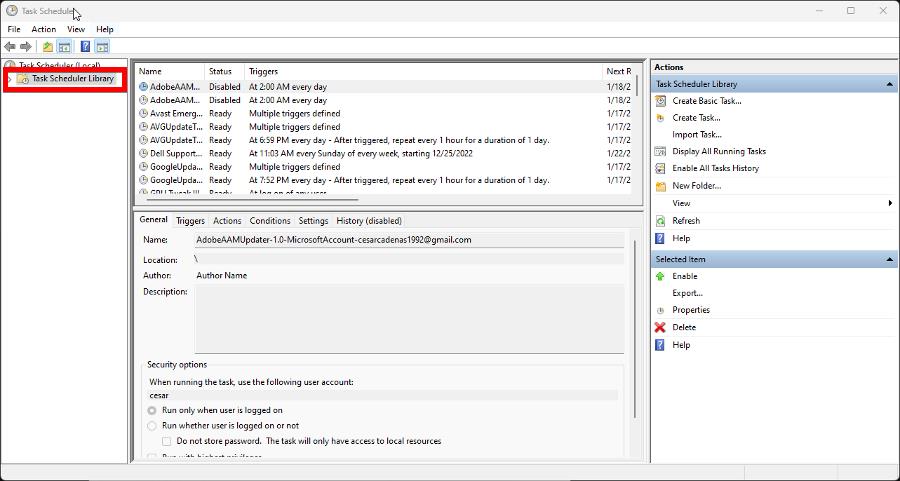This screenshot has height=481, width=900.
Task: Select the General tab
Action: coord(153,220)
